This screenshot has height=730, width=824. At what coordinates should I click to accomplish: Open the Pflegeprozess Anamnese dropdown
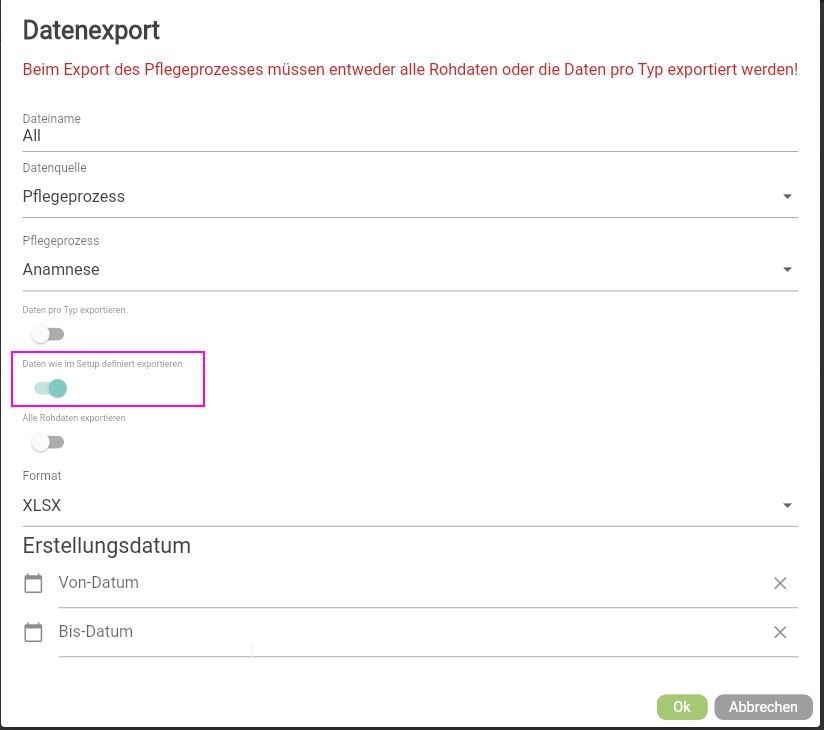787,270
